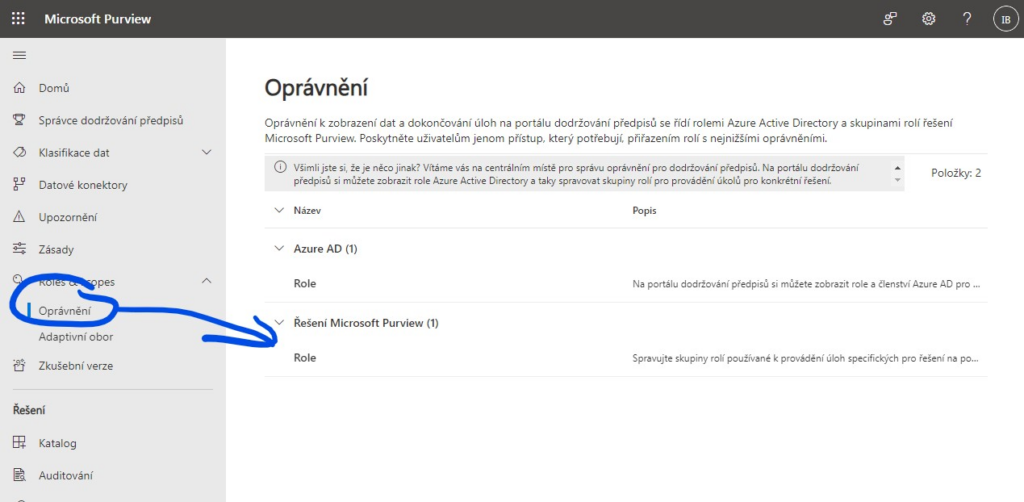Go to Domů in sidebar
The width and height of the screenshot is (1024, 502).
[54, 88]
